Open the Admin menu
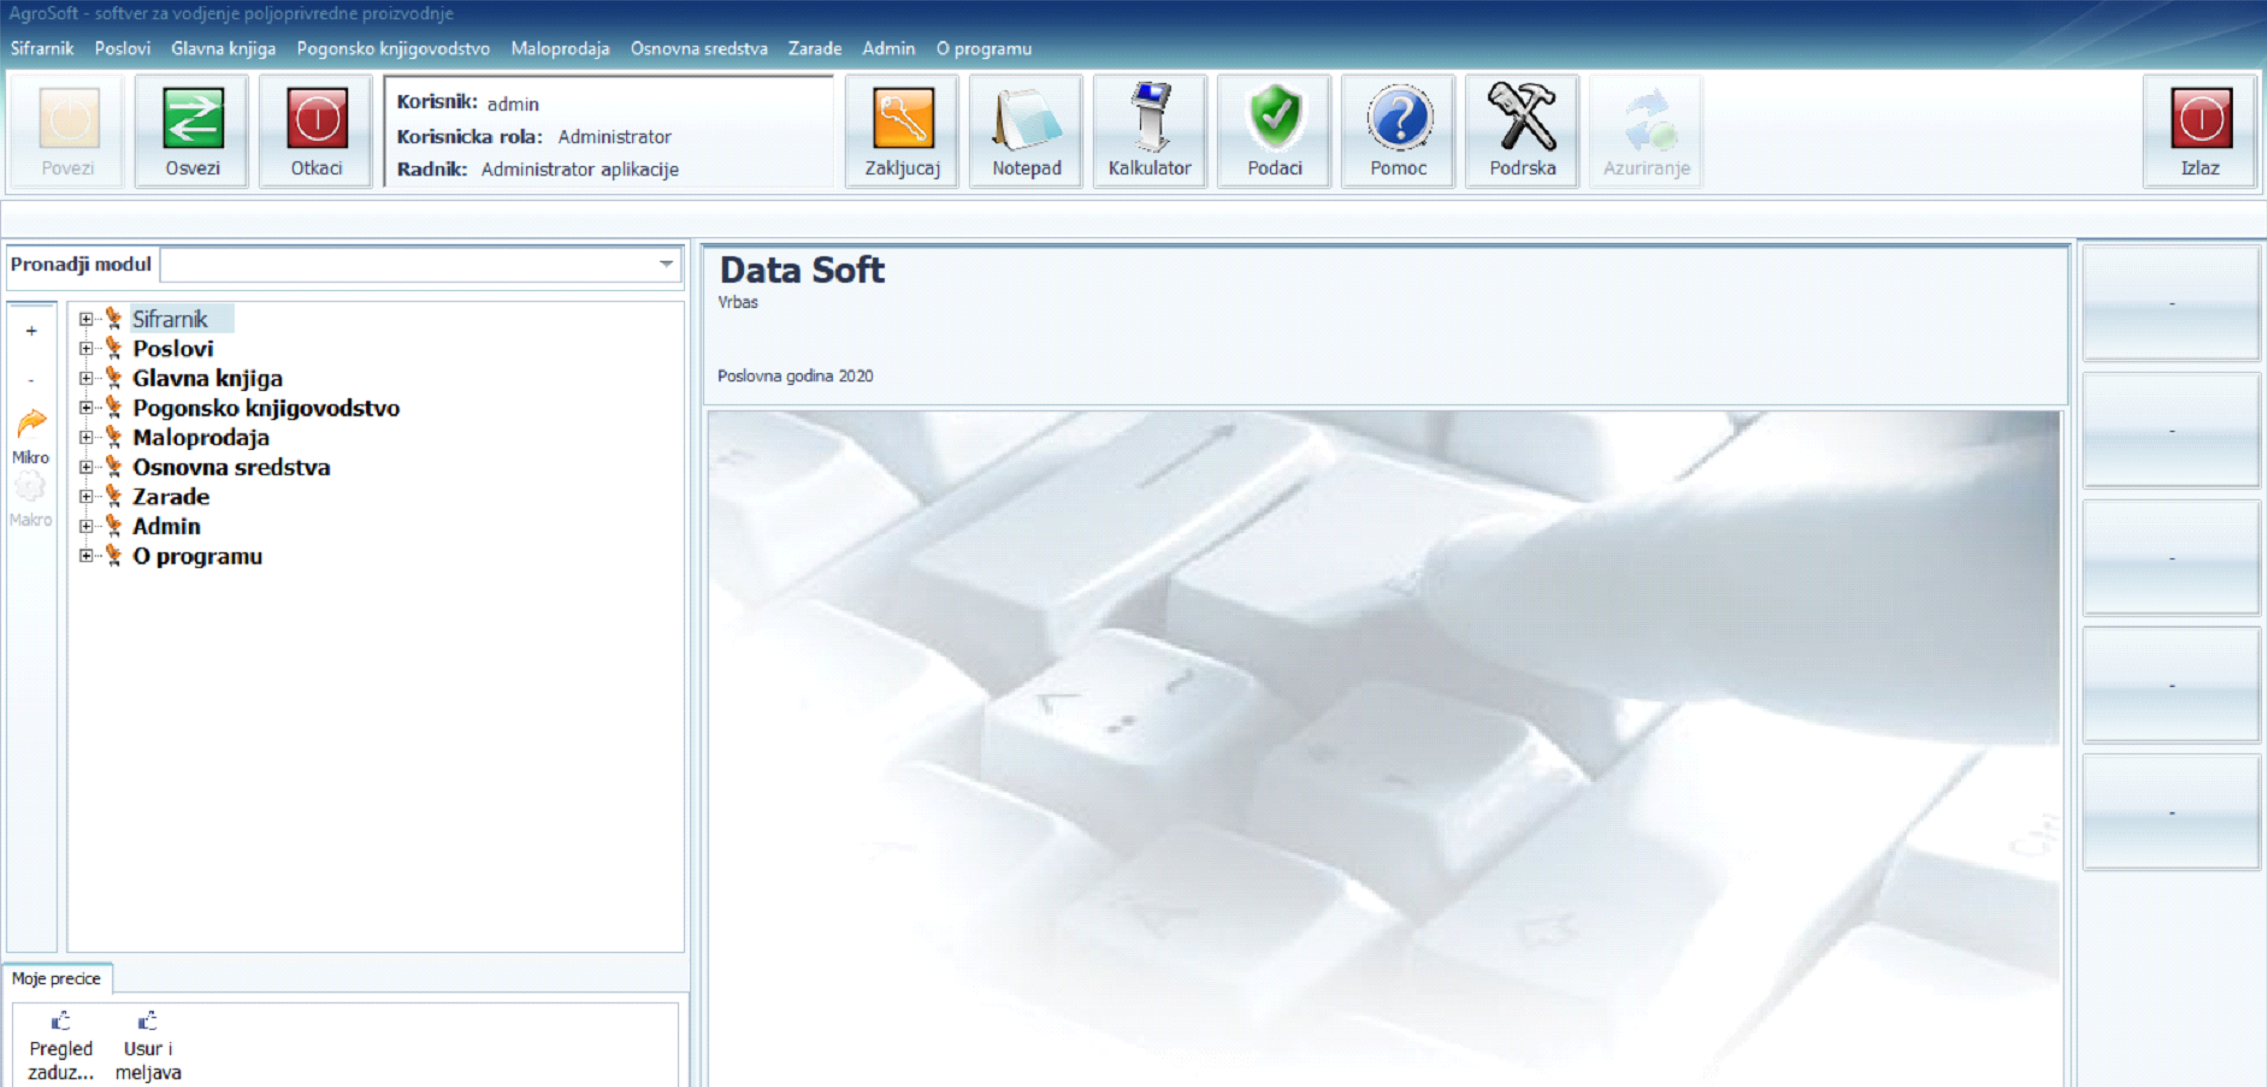The height and width of the screenshot is (1087, 2267). (888, 47)
